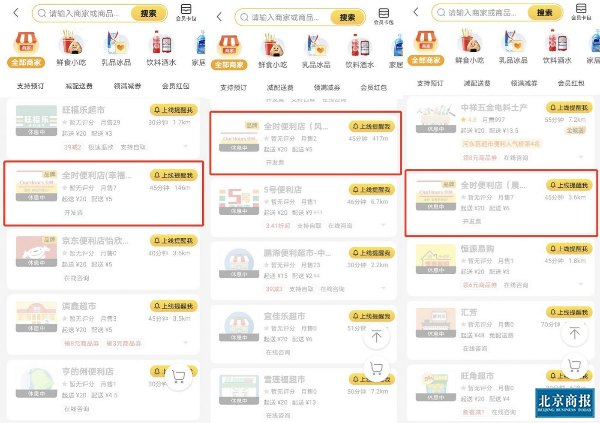
Task: Expand promotions chevron for 中祥五金电料土产
Action: pyautogui.click(x=581, y=157)
